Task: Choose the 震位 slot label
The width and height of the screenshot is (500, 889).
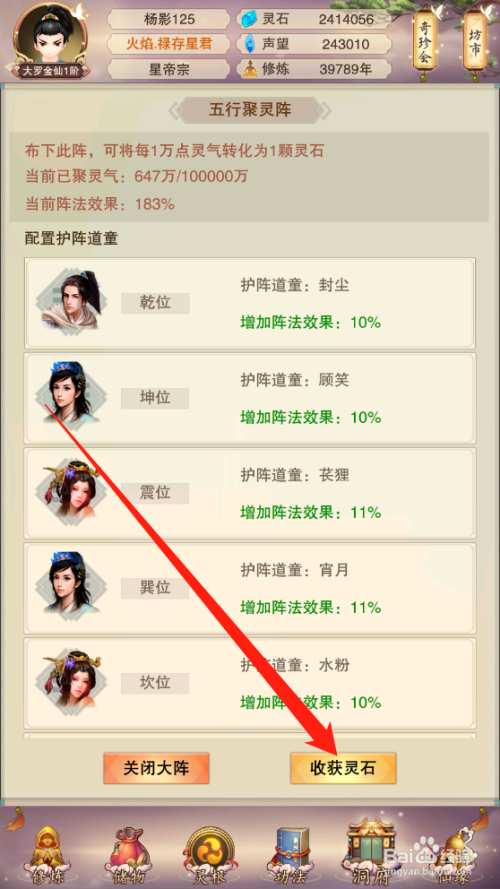Action: click(155, 493)
